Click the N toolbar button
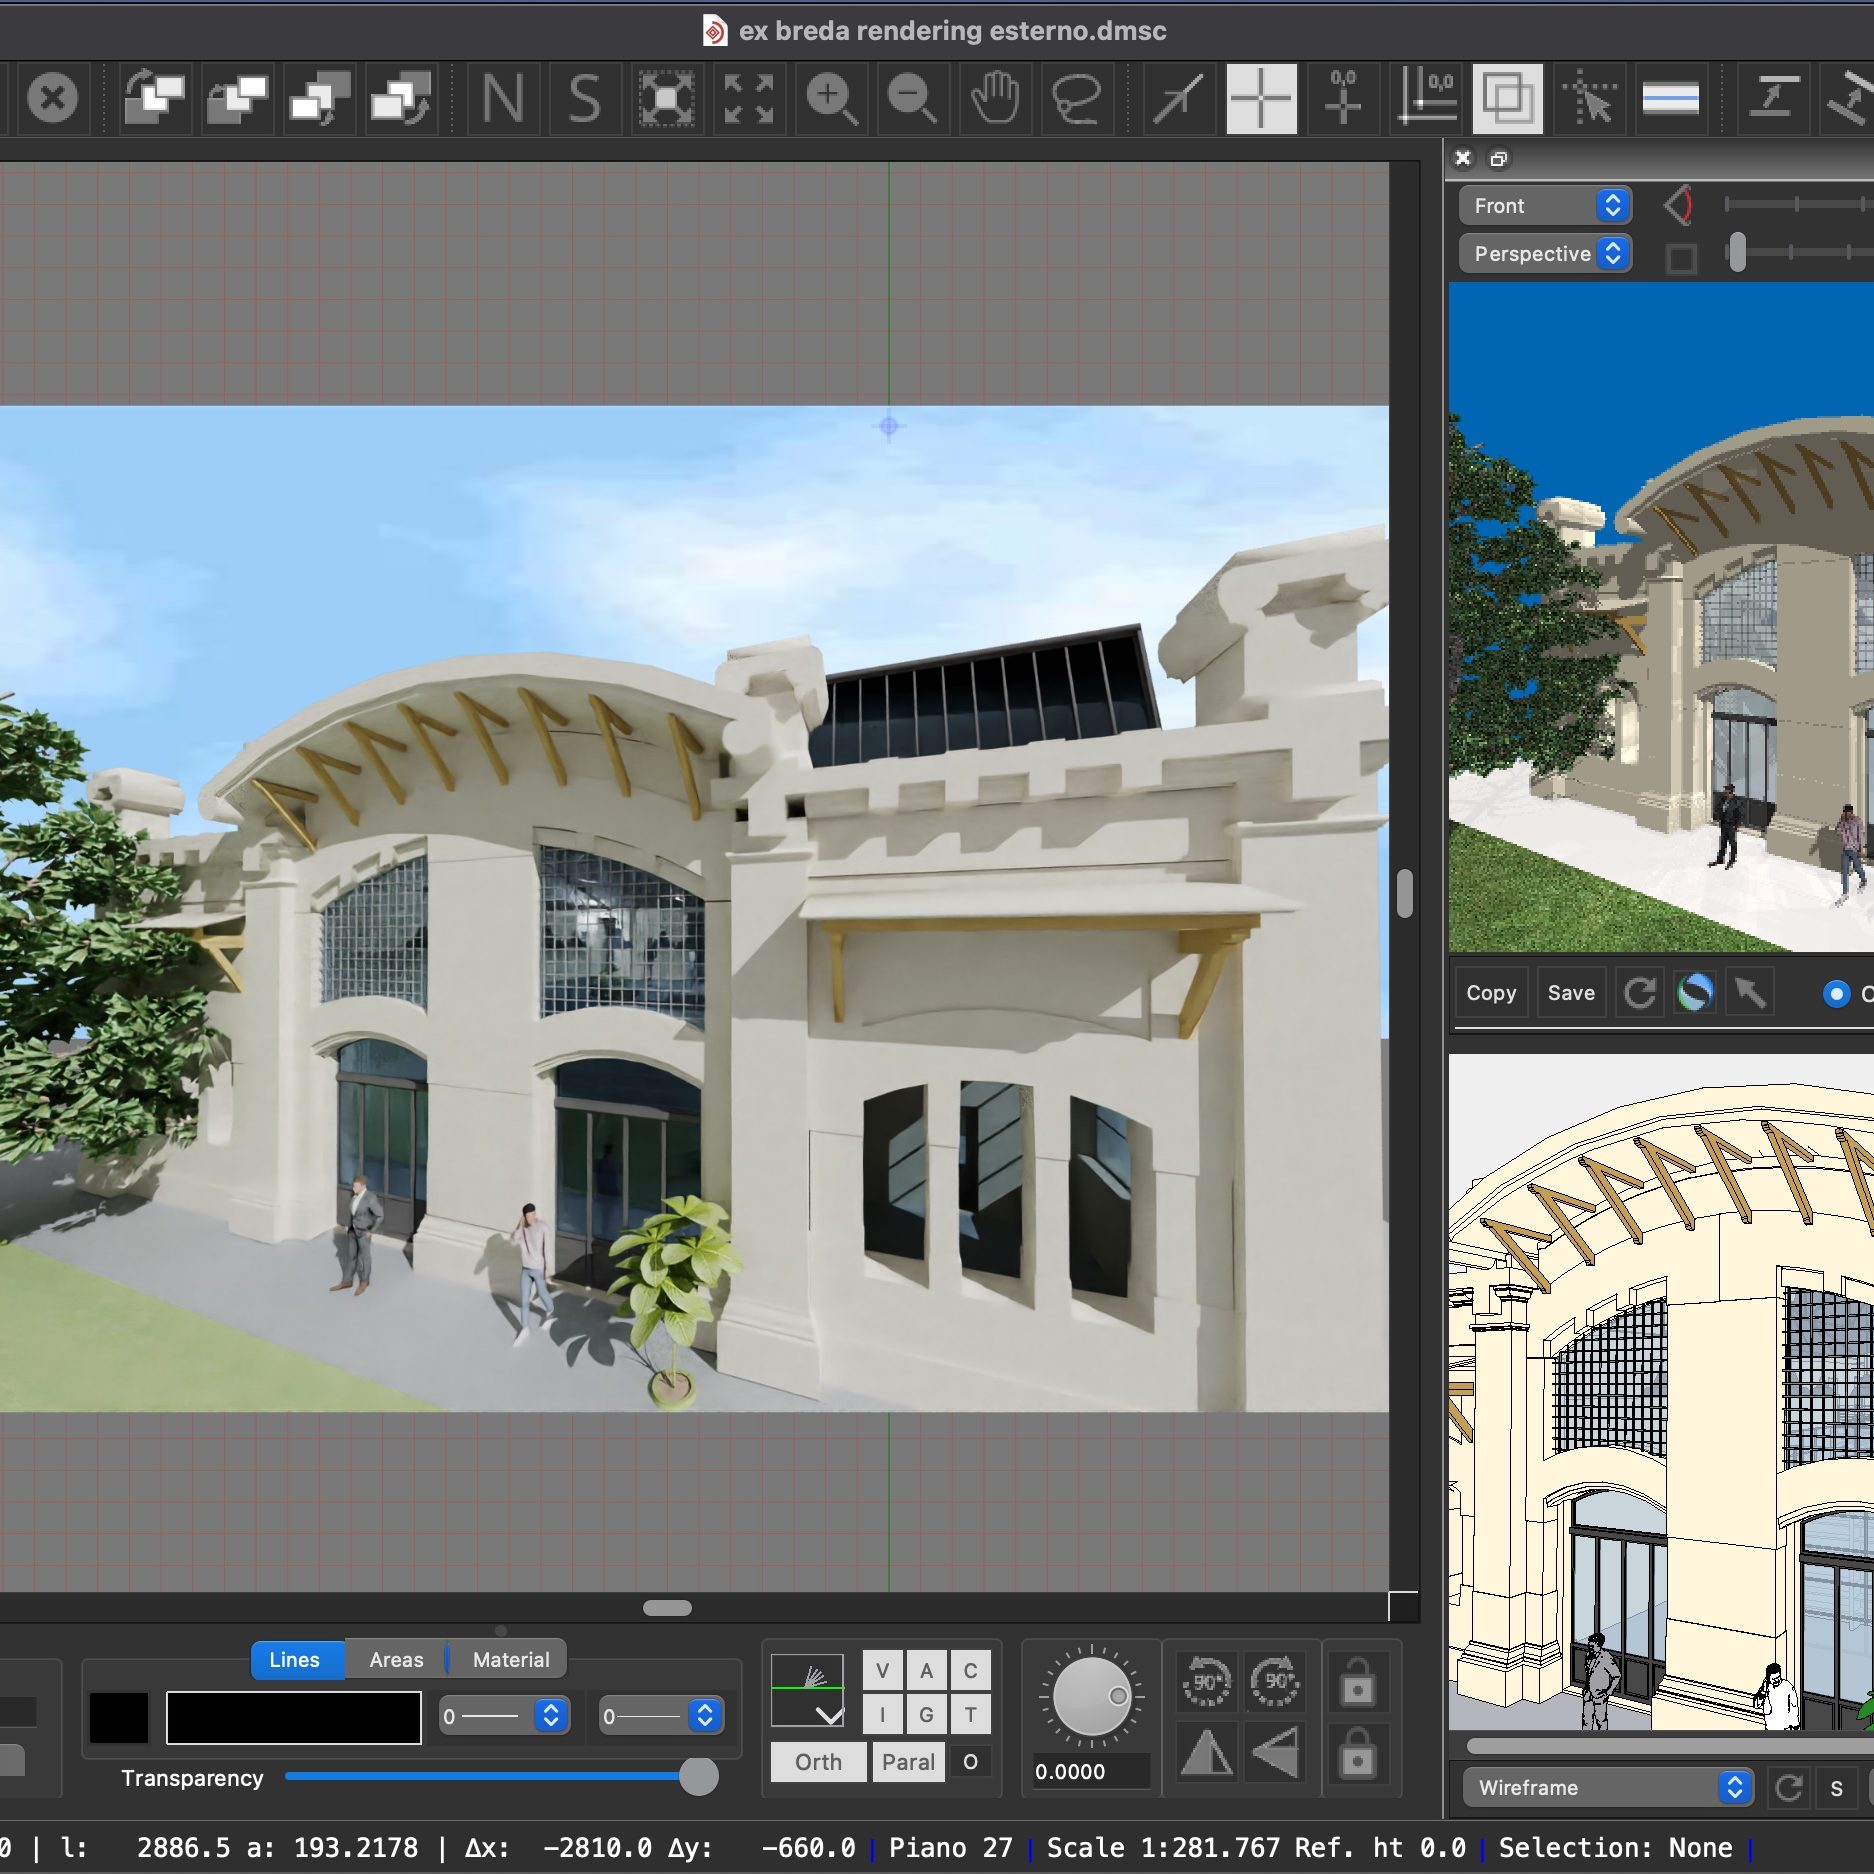The height and width of the screenshot is (1874, 1874). coord(502,99)
